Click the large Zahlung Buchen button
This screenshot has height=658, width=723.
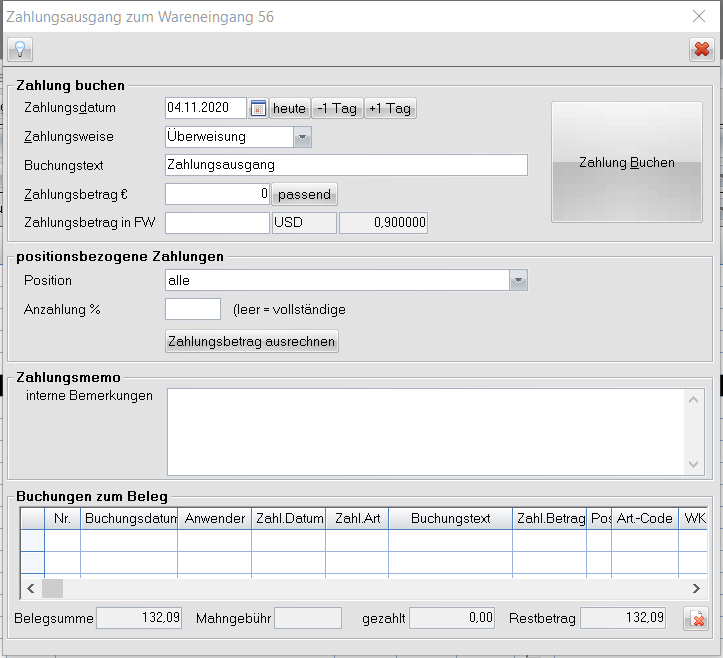click(626, 162)
